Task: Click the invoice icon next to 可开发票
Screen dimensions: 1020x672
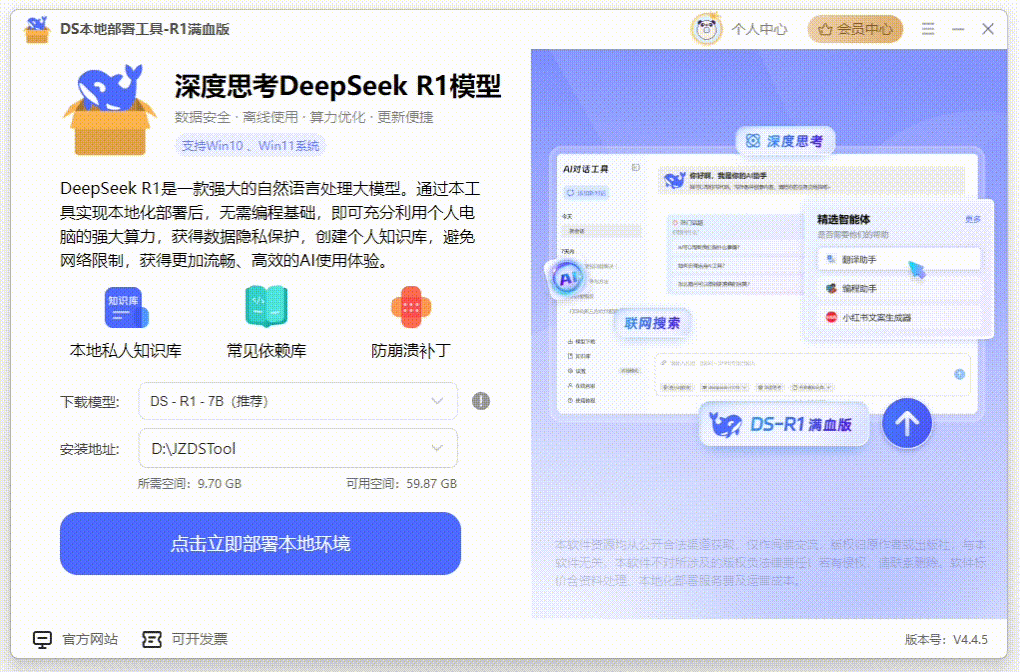Action: 152,638
